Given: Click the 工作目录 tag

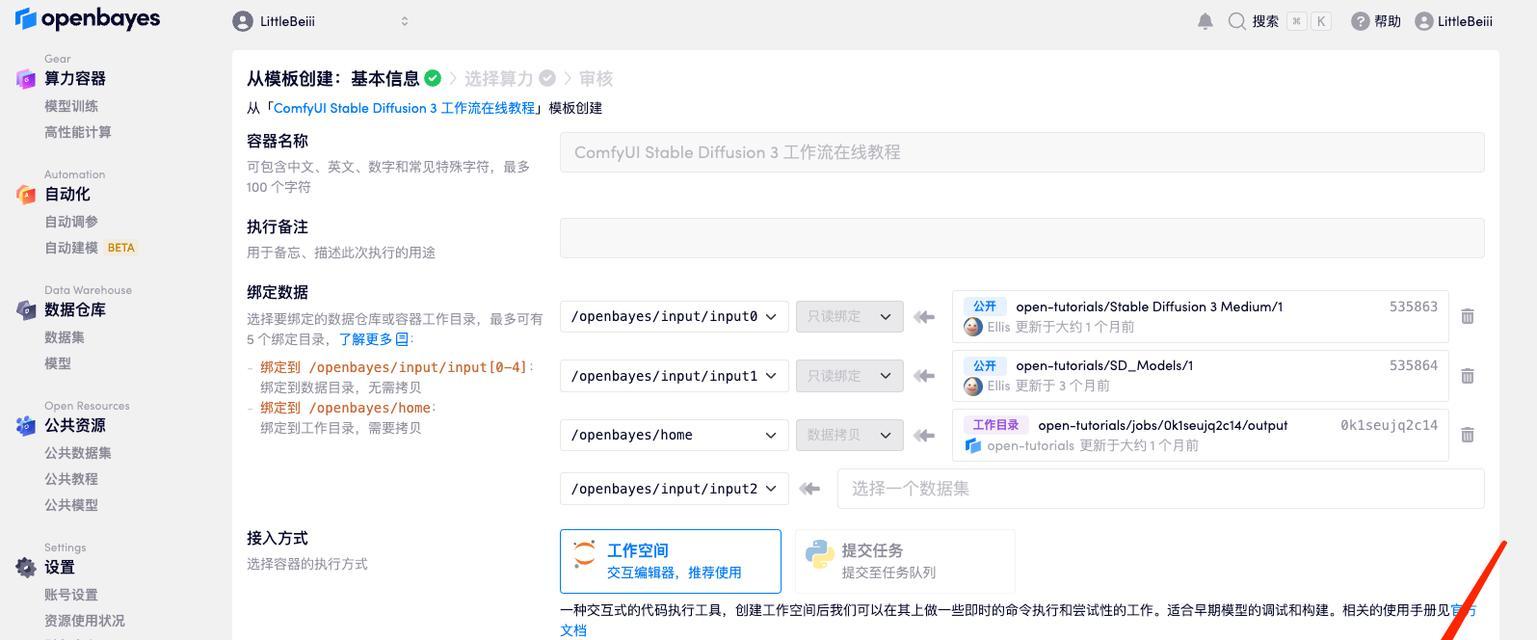Looking at the screenshot, I should click(x=996, y=425).
